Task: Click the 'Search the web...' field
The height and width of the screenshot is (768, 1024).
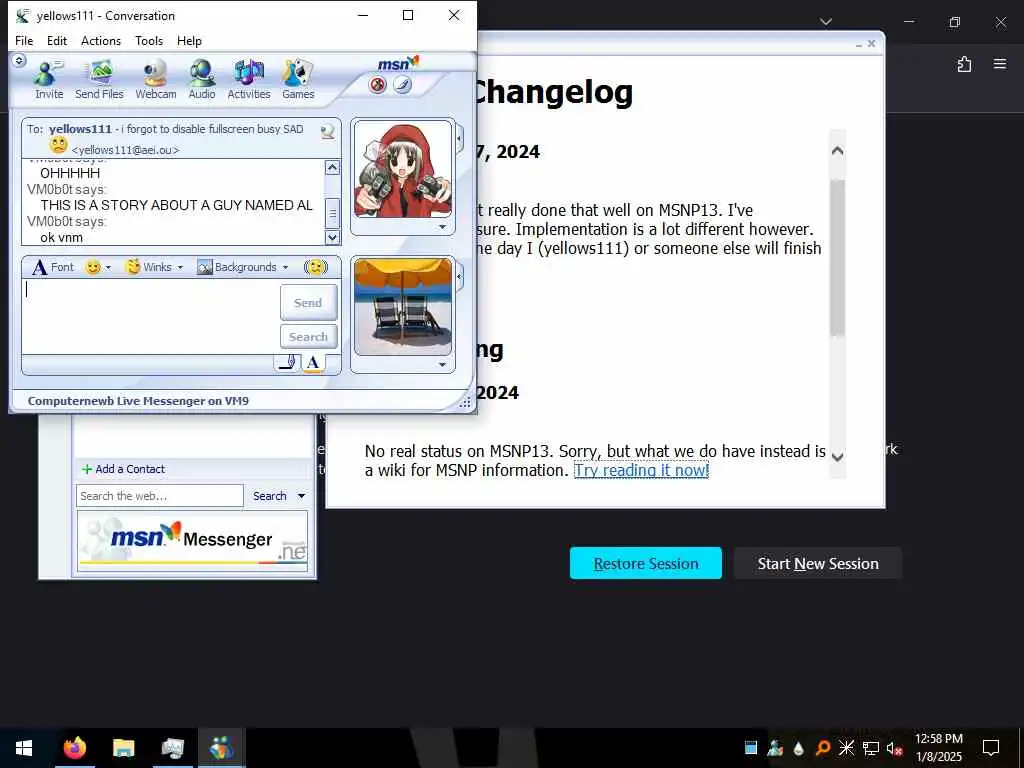Action: (160, 496)
